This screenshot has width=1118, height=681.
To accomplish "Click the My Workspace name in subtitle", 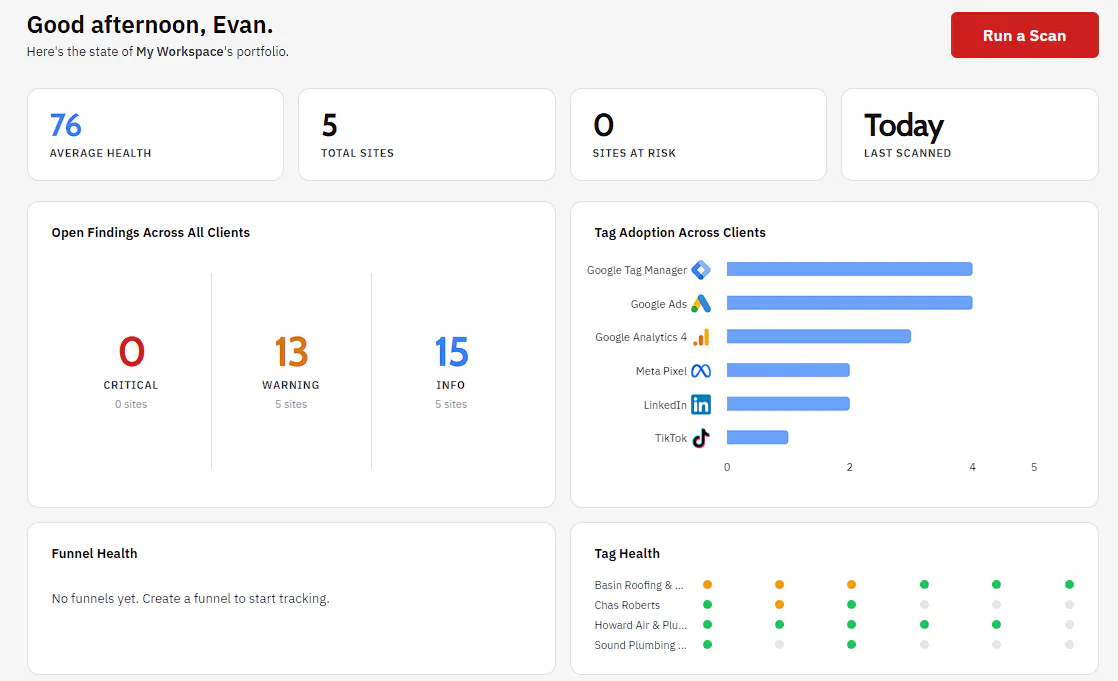I will [180, 51].
